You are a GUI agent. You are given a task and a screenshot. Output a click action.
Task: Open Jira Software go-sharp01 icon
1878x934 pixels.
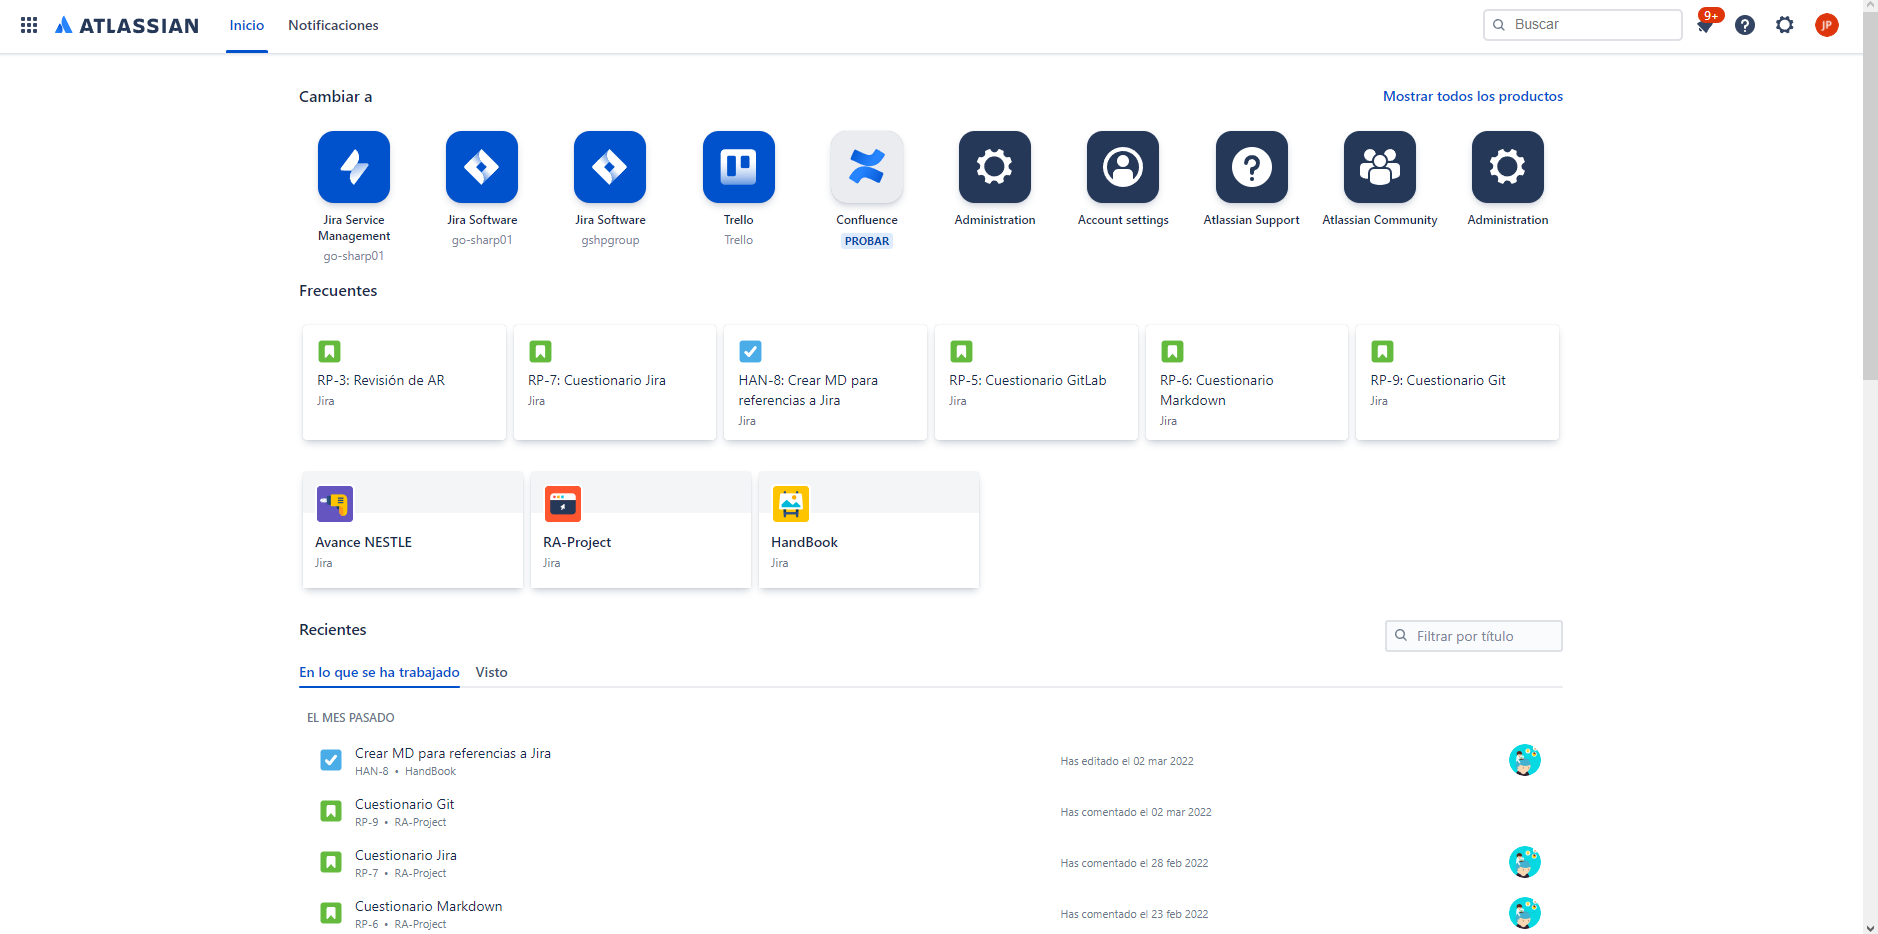pyautogui.click(x=482, y=167)
